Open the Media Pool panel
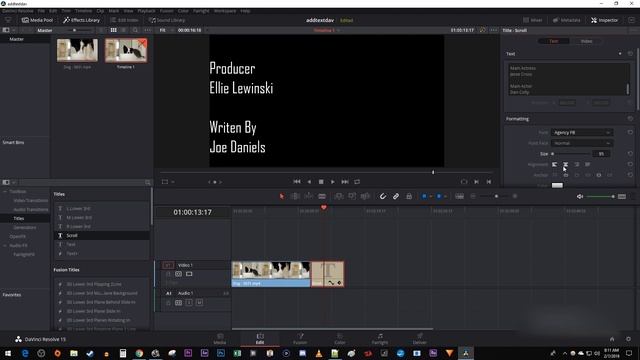Screen dimensions: 640x360 coord(38,20)
